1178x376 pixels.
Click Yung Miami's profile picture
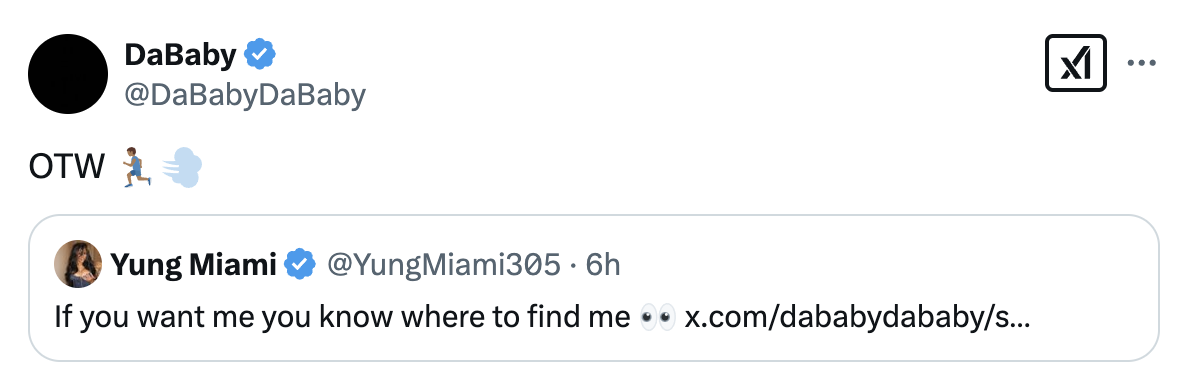pyautogui.click(x=78, y=264)
